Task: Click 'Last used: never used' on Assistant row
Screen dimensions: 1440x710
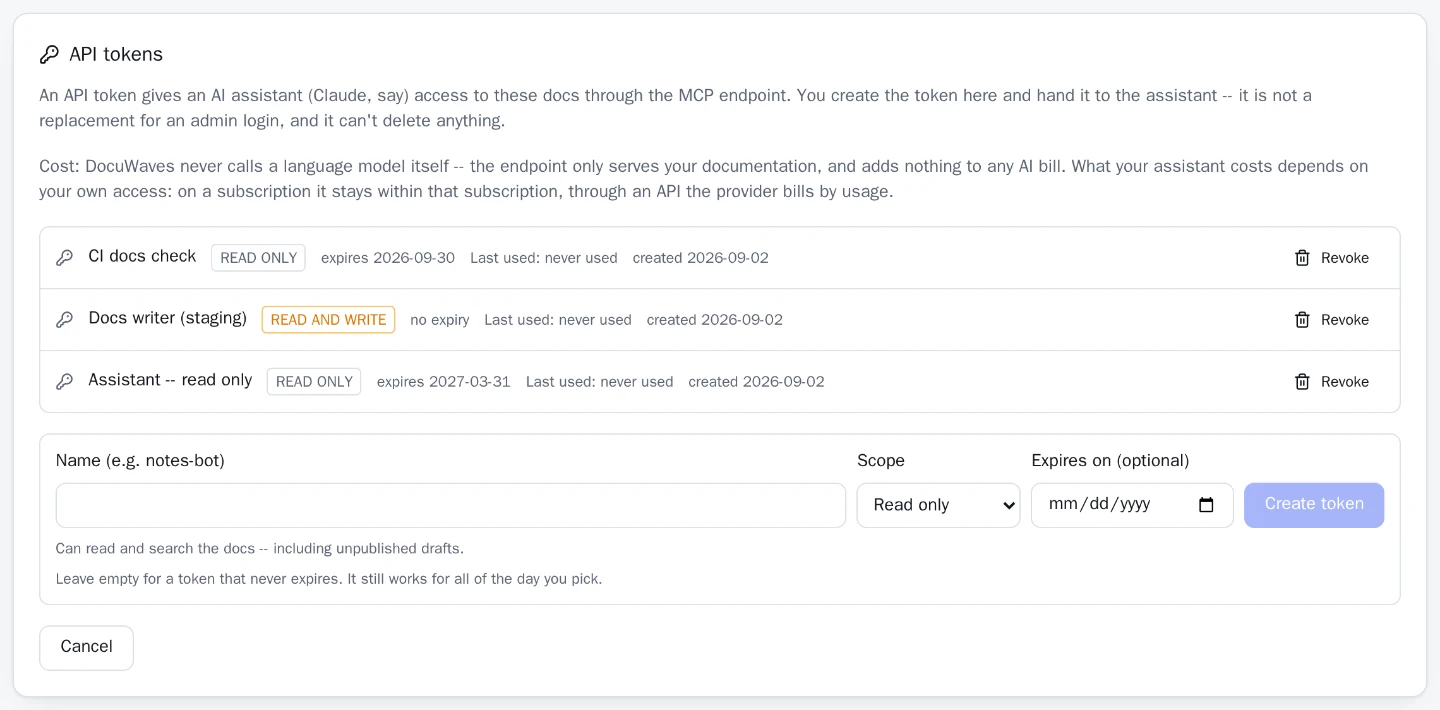Action: pyautogui.click(x=600, y=382)
